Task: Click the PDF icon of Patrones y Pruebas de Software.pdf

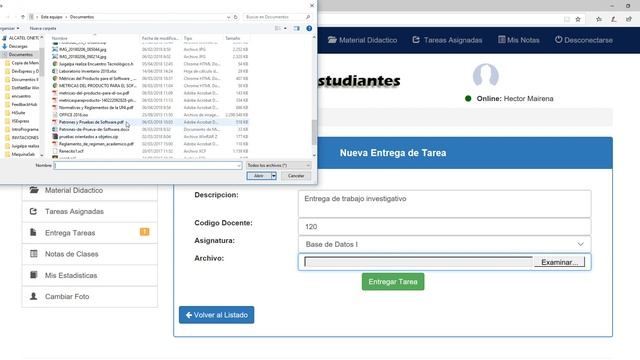Action: click(x=55, y=122)
